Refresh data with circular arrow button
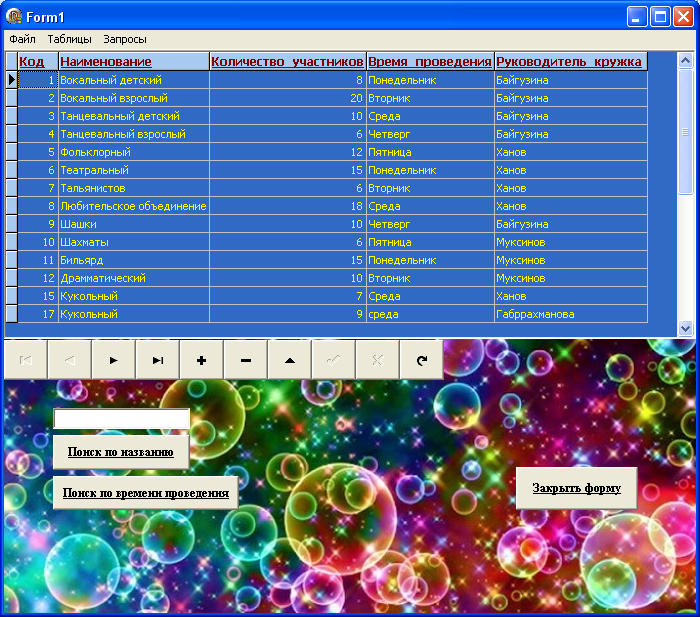Image resolution: width=700 pixels, height=617 pixels. pyautogui.click(x=421, y=360)
